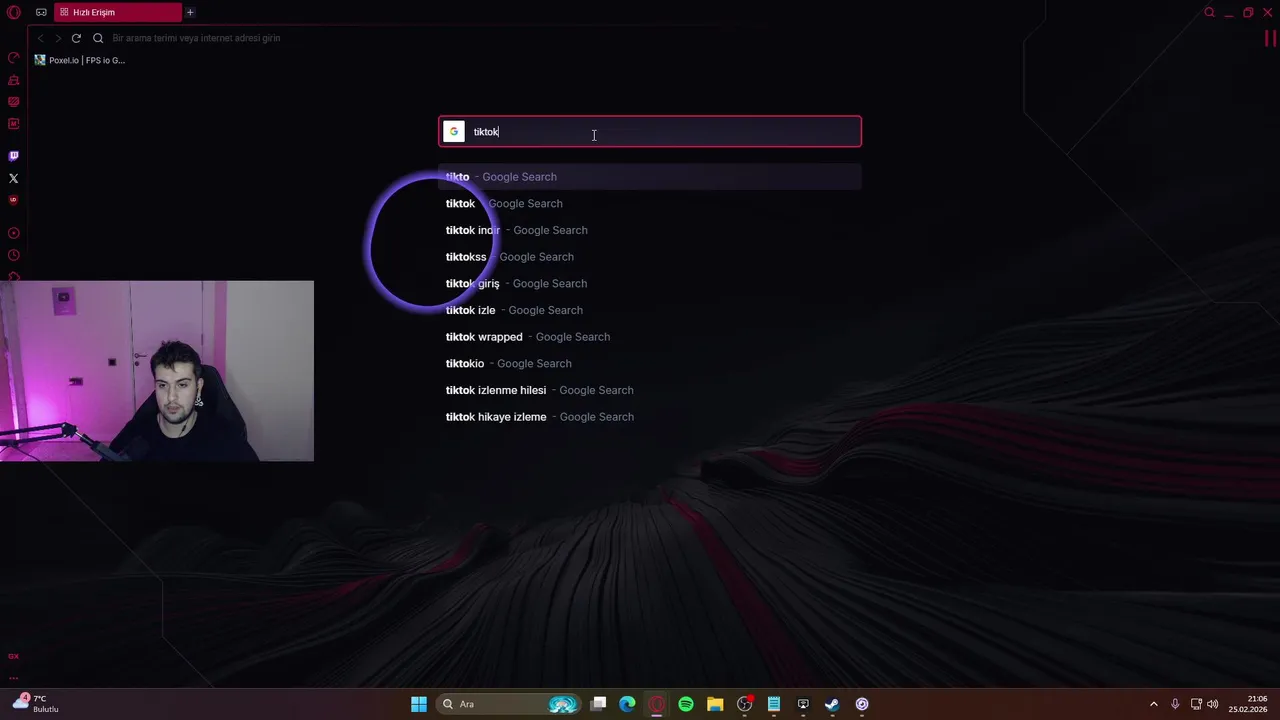Go forward with the forward arrow
The width and height of the screenshot is (1280, 720).
coord(58,38)
